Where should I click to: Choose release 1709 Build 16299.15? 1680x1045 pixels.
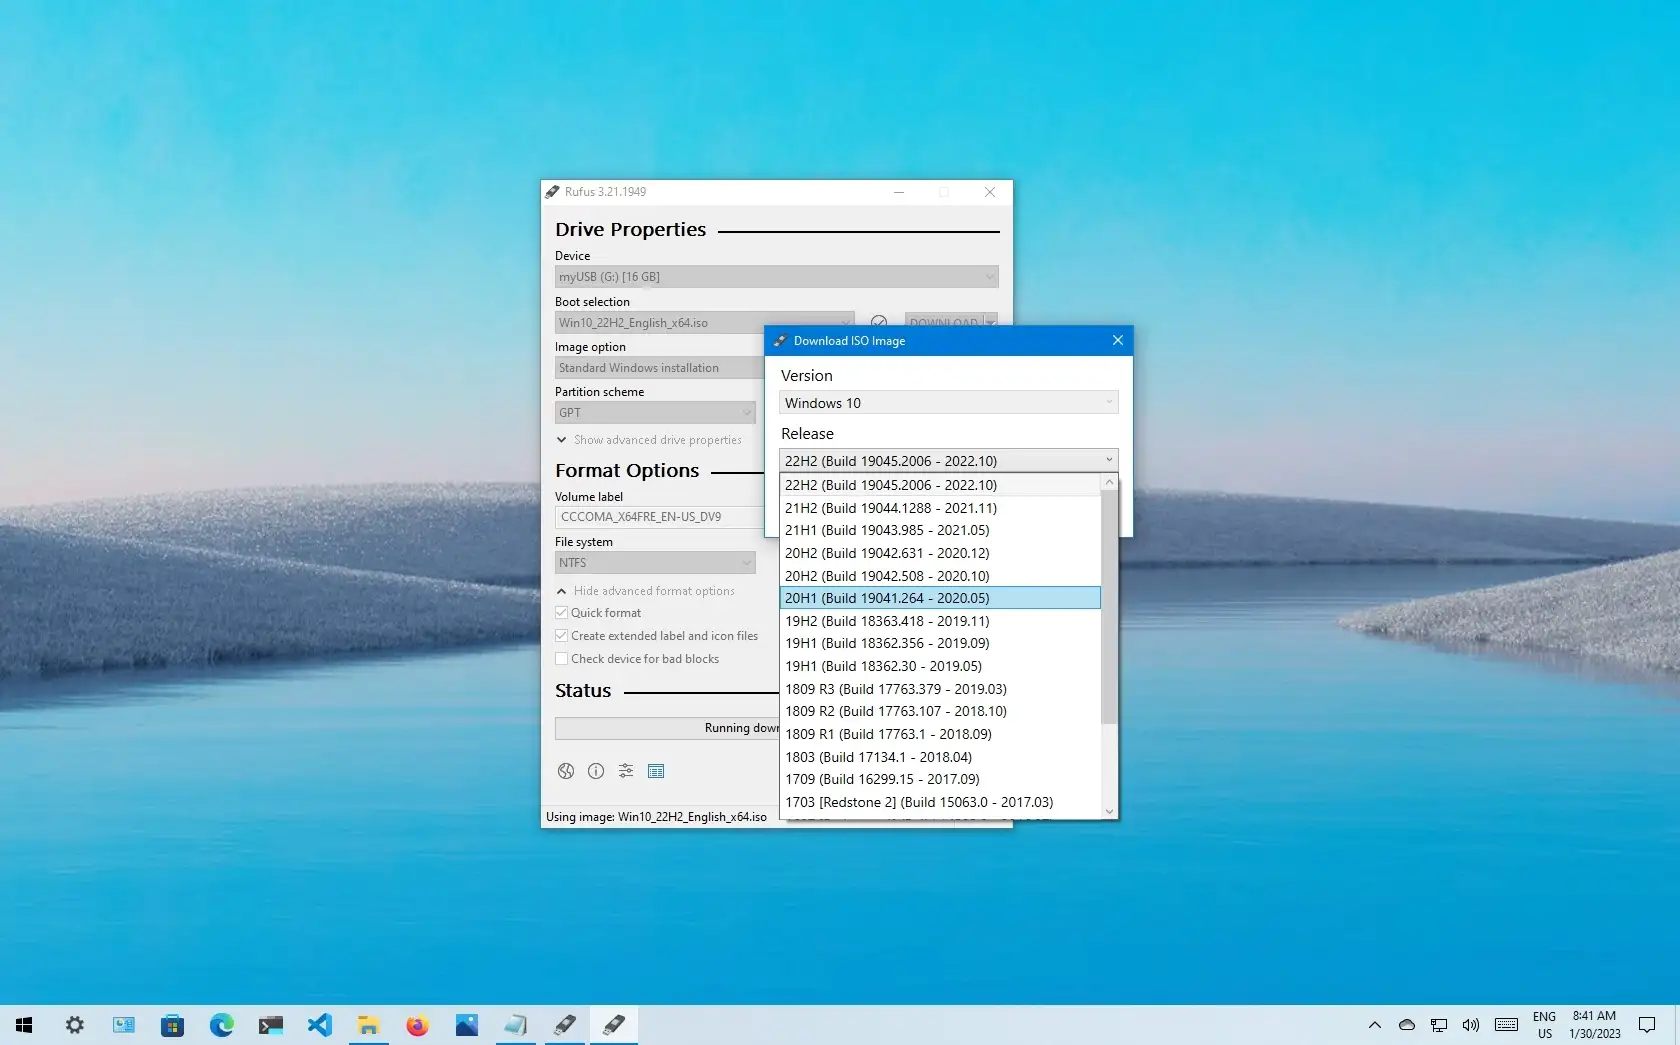point(940,779)
